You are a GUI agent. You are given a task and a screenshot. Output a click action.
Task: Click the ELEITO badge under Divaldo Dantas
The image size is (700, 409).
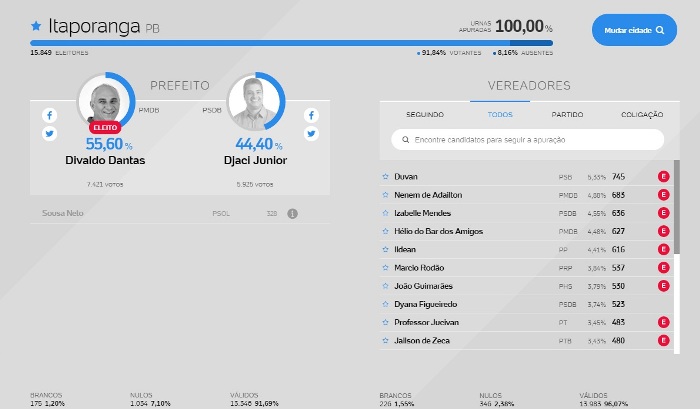coord(105,127)
